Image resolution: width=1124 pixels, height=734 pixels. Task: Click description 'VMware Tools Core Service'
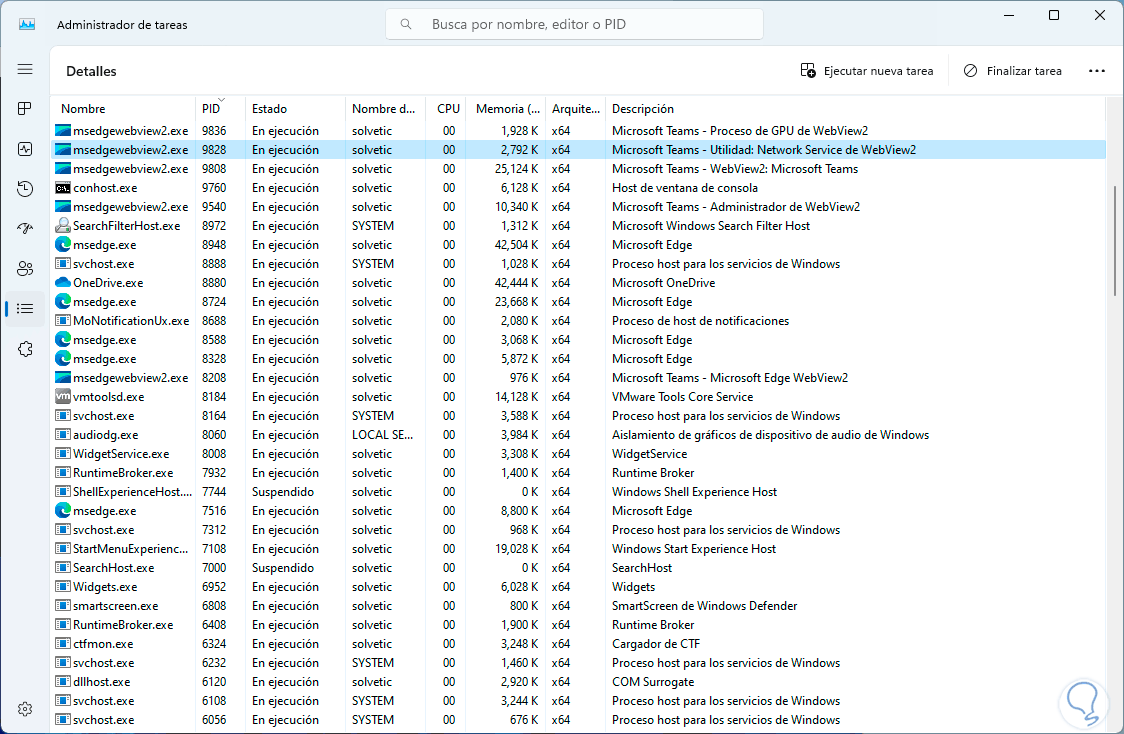pos(682,396)
